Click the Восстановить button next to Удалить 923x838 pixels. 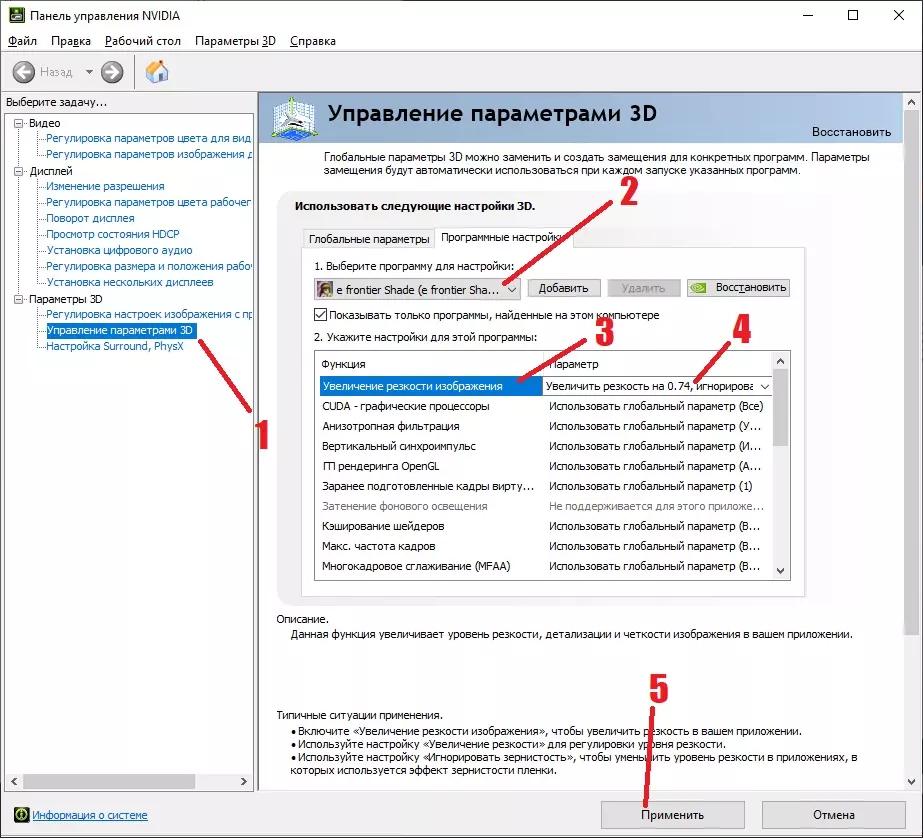coord(738,288)
